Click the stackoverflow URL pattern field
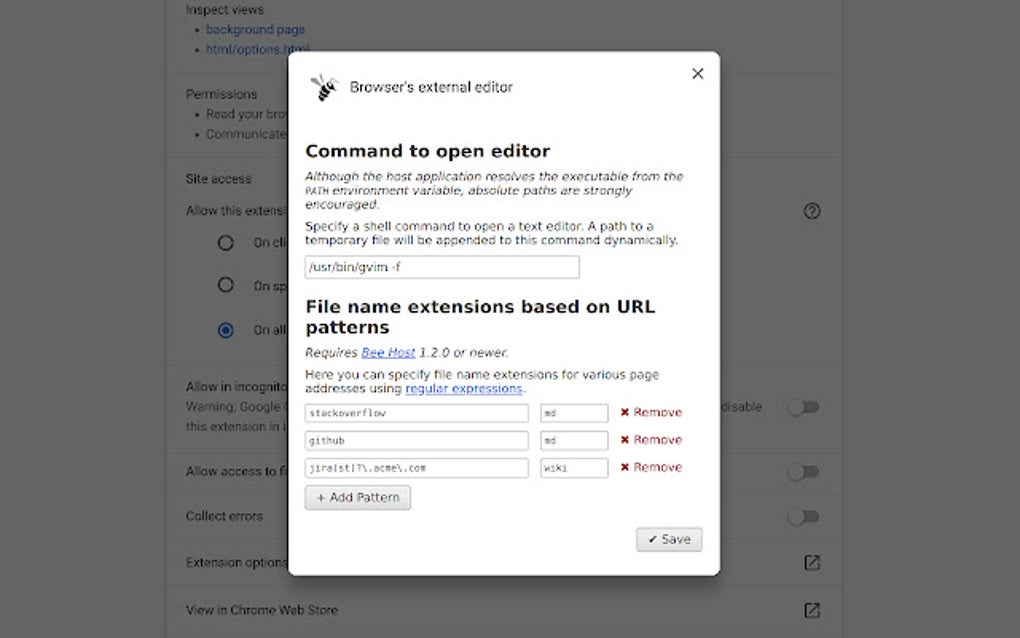This screenshot has width=1020, height=638. (416, 413)
